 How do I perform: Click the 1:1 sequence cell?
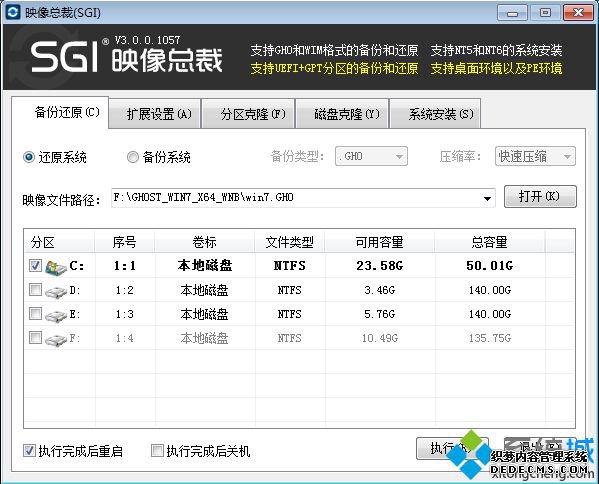pyautogui.click(x=125, y=265)
